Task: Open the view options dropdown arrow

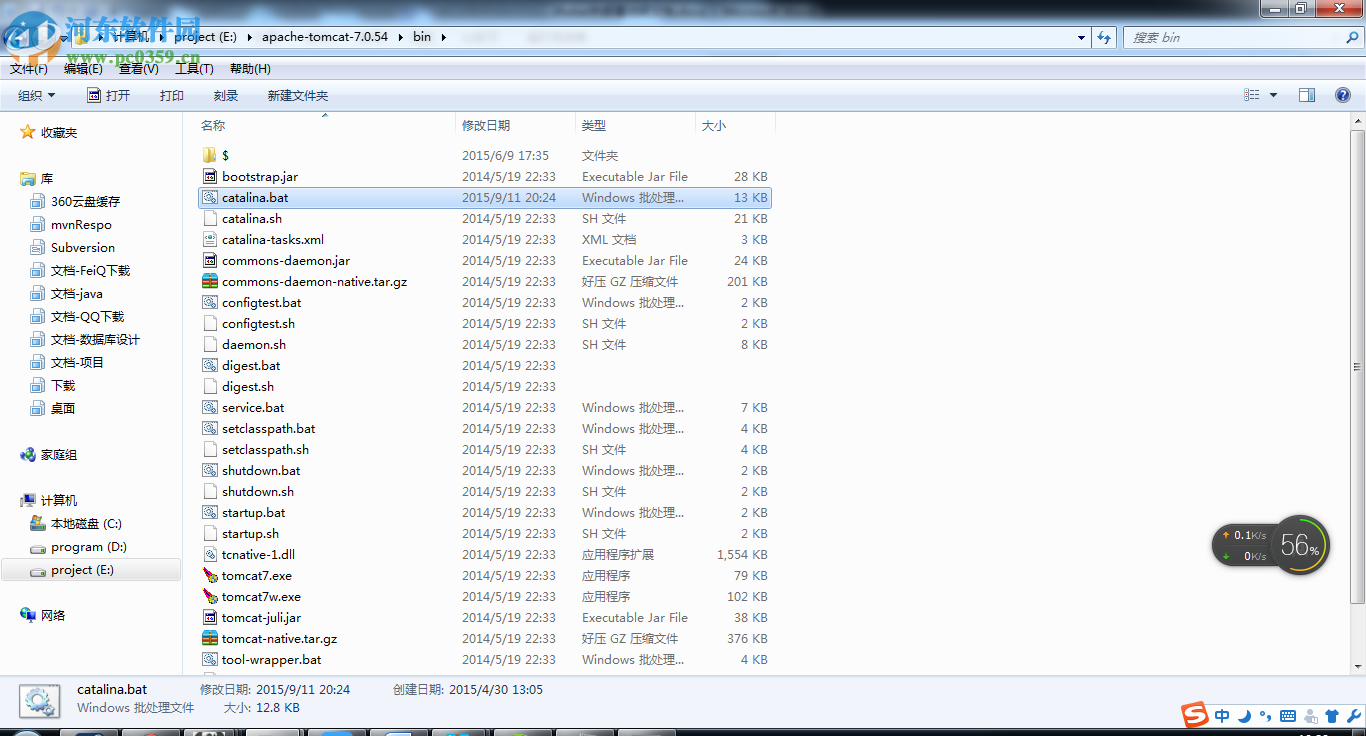Action: pos(1273,95)
